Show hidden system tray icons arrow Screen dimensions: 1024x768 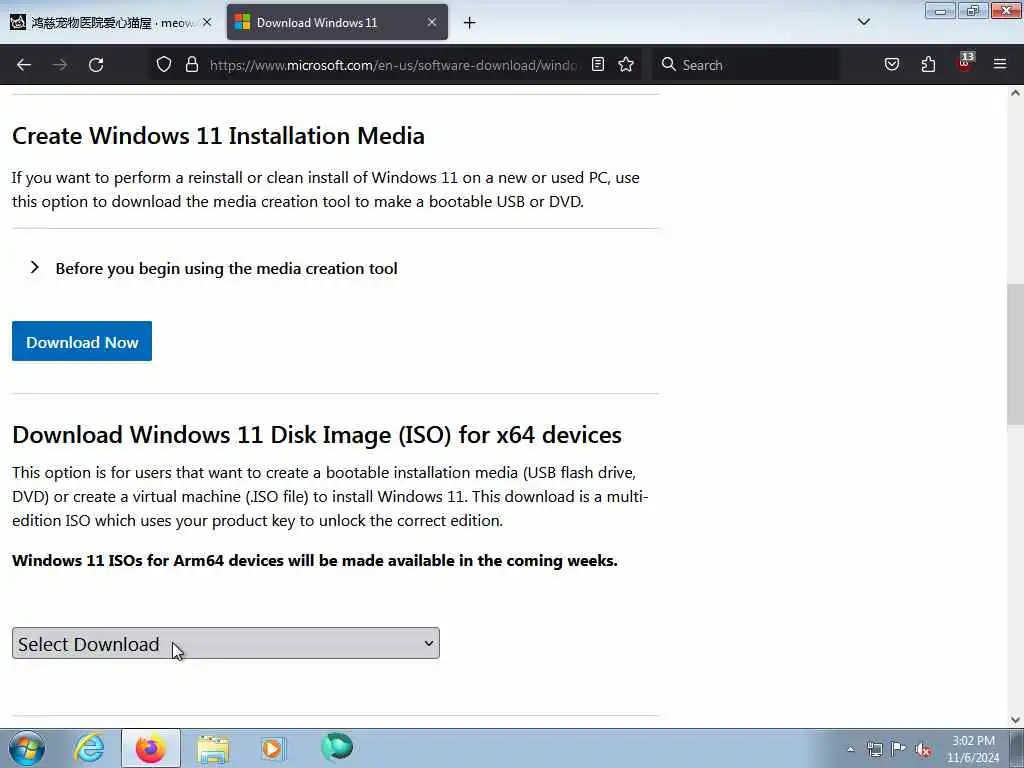click(x=850, y=750)
